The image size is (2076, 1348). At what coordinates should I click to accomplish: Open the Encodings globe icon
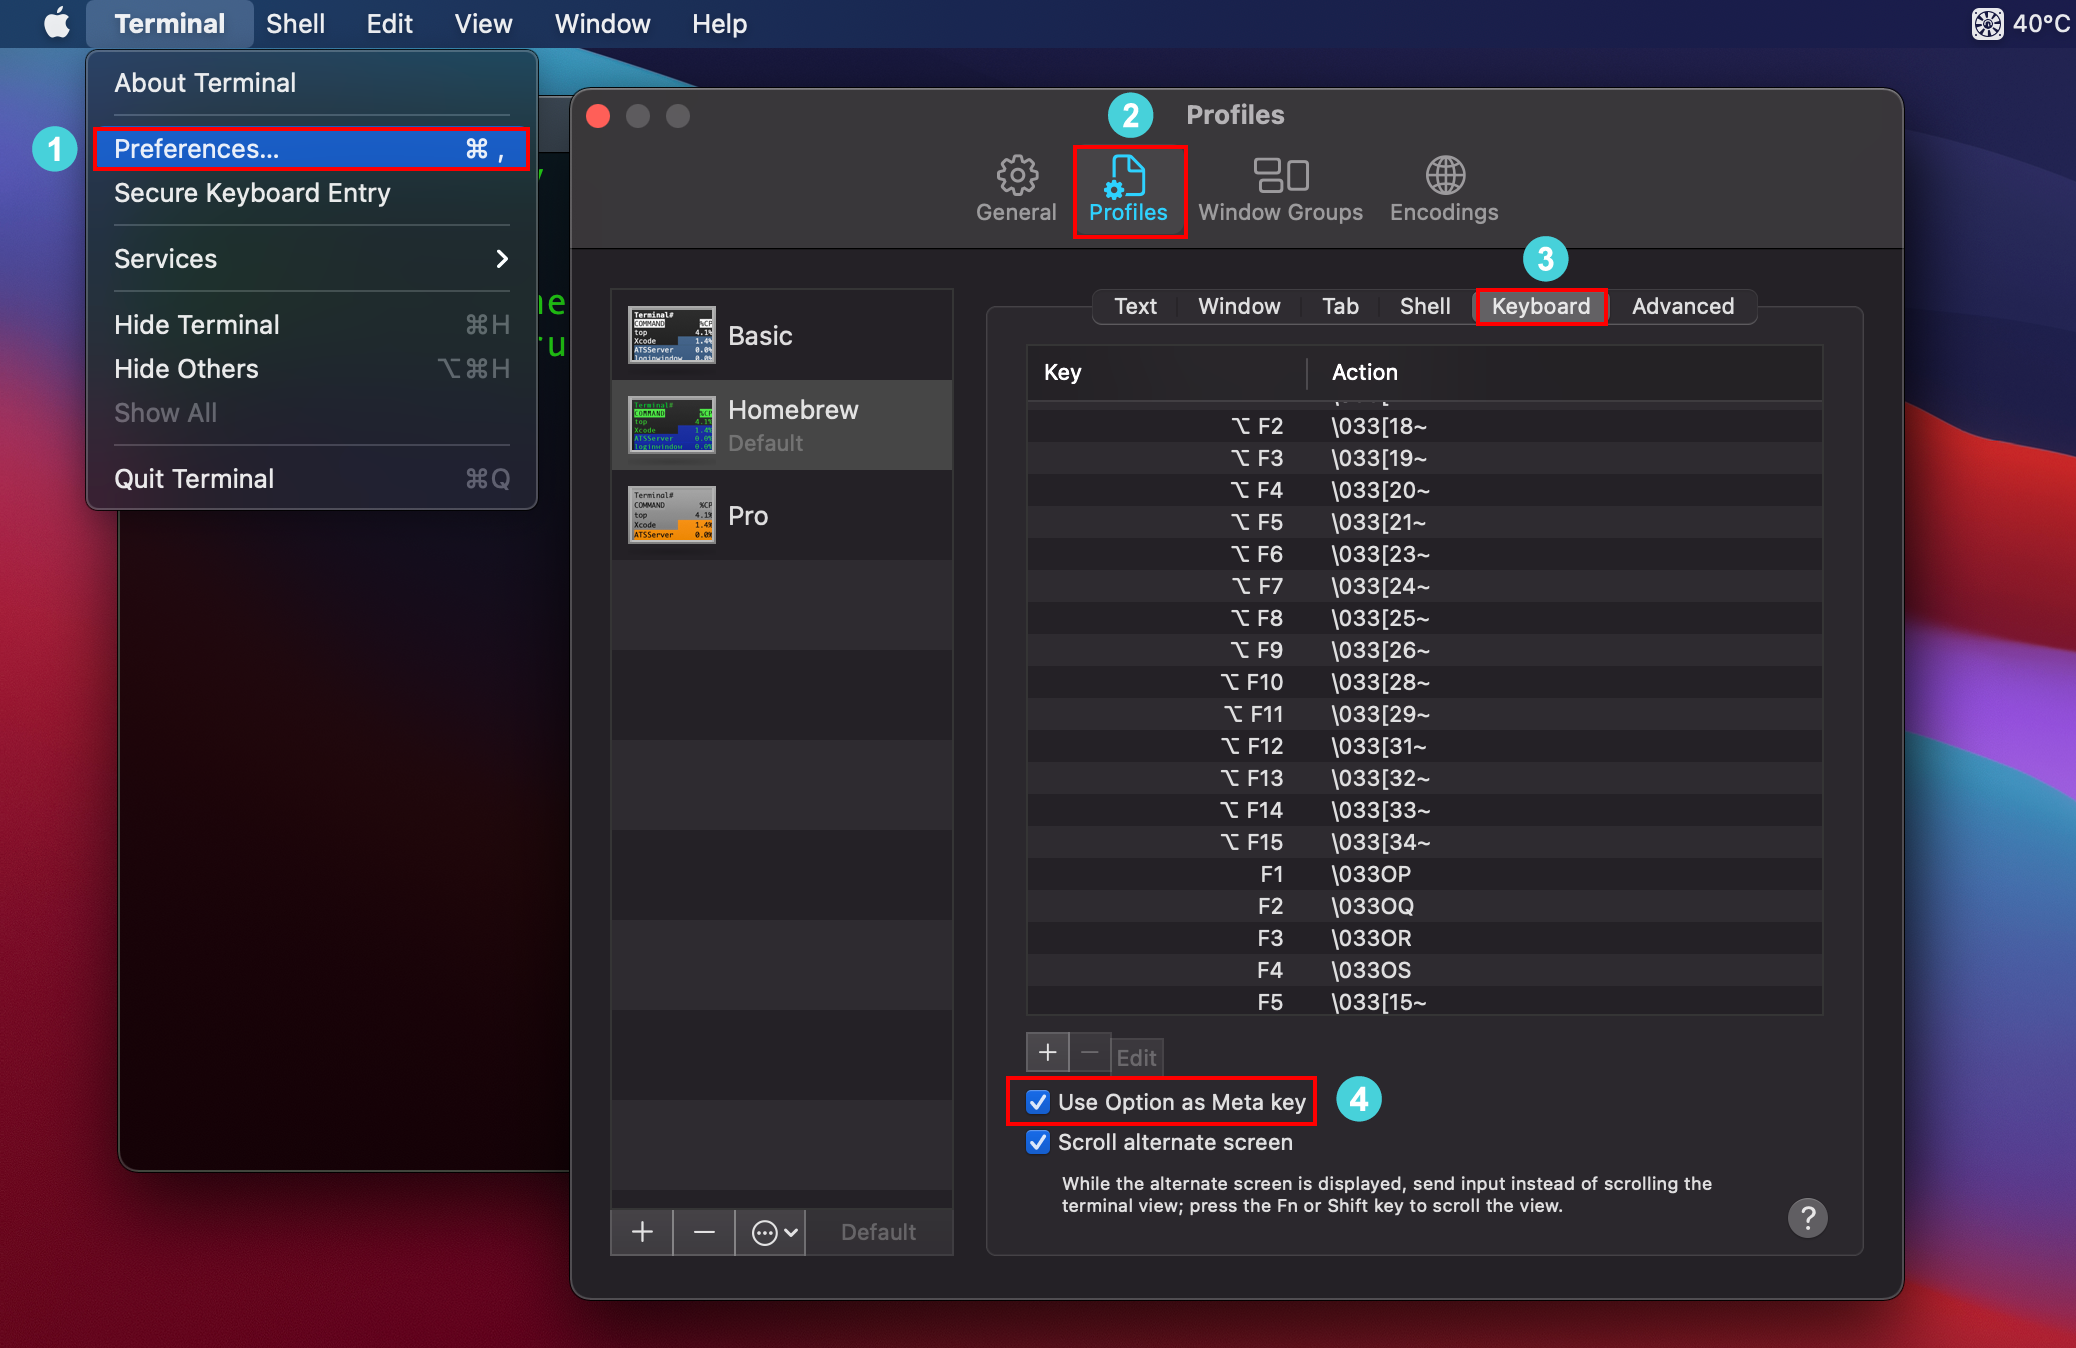tap(1444, 188)
